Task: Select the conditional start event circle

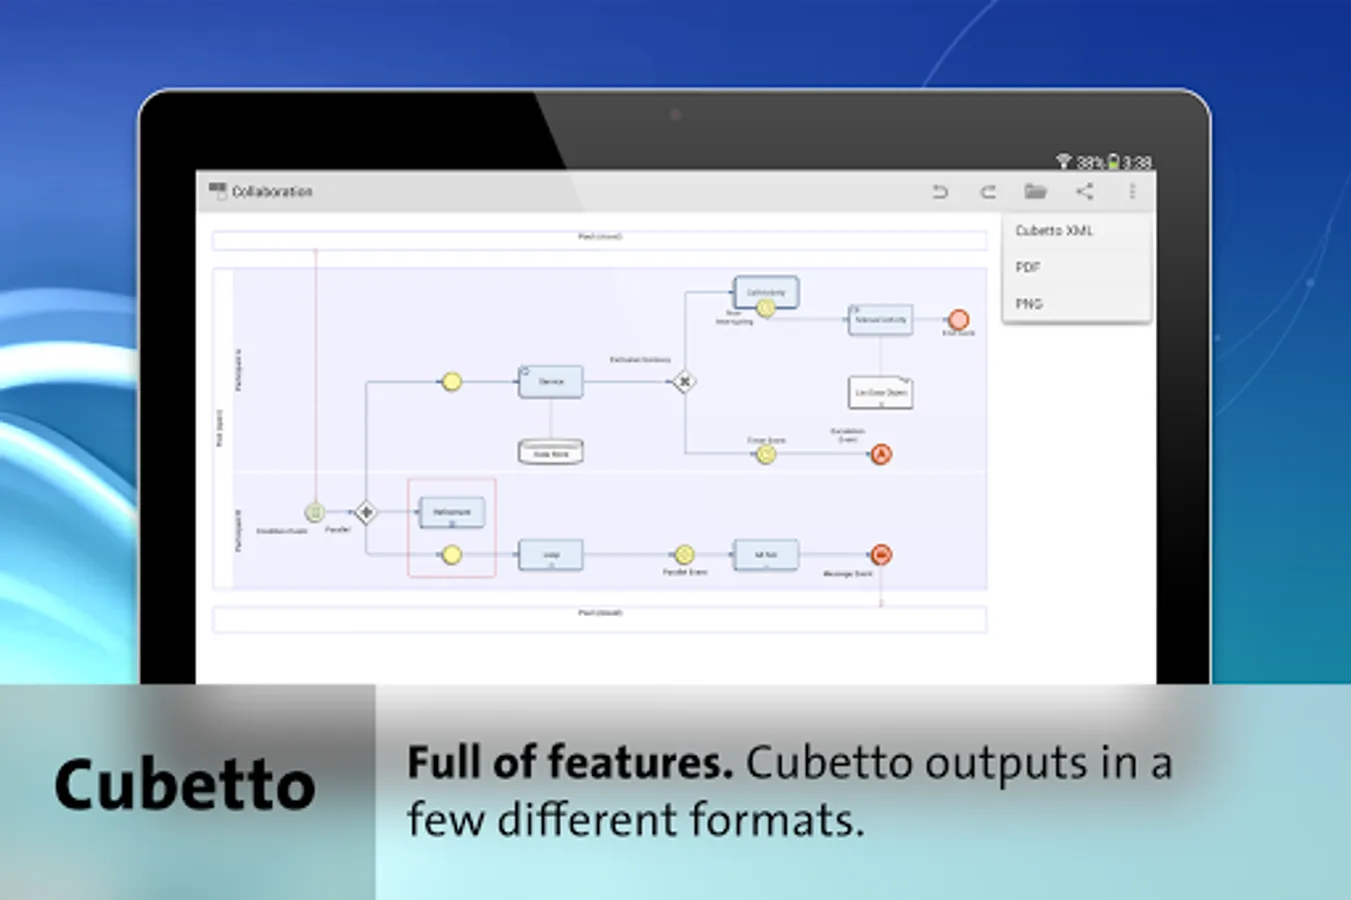Action: pyautogui.click(x=314, y=512)
